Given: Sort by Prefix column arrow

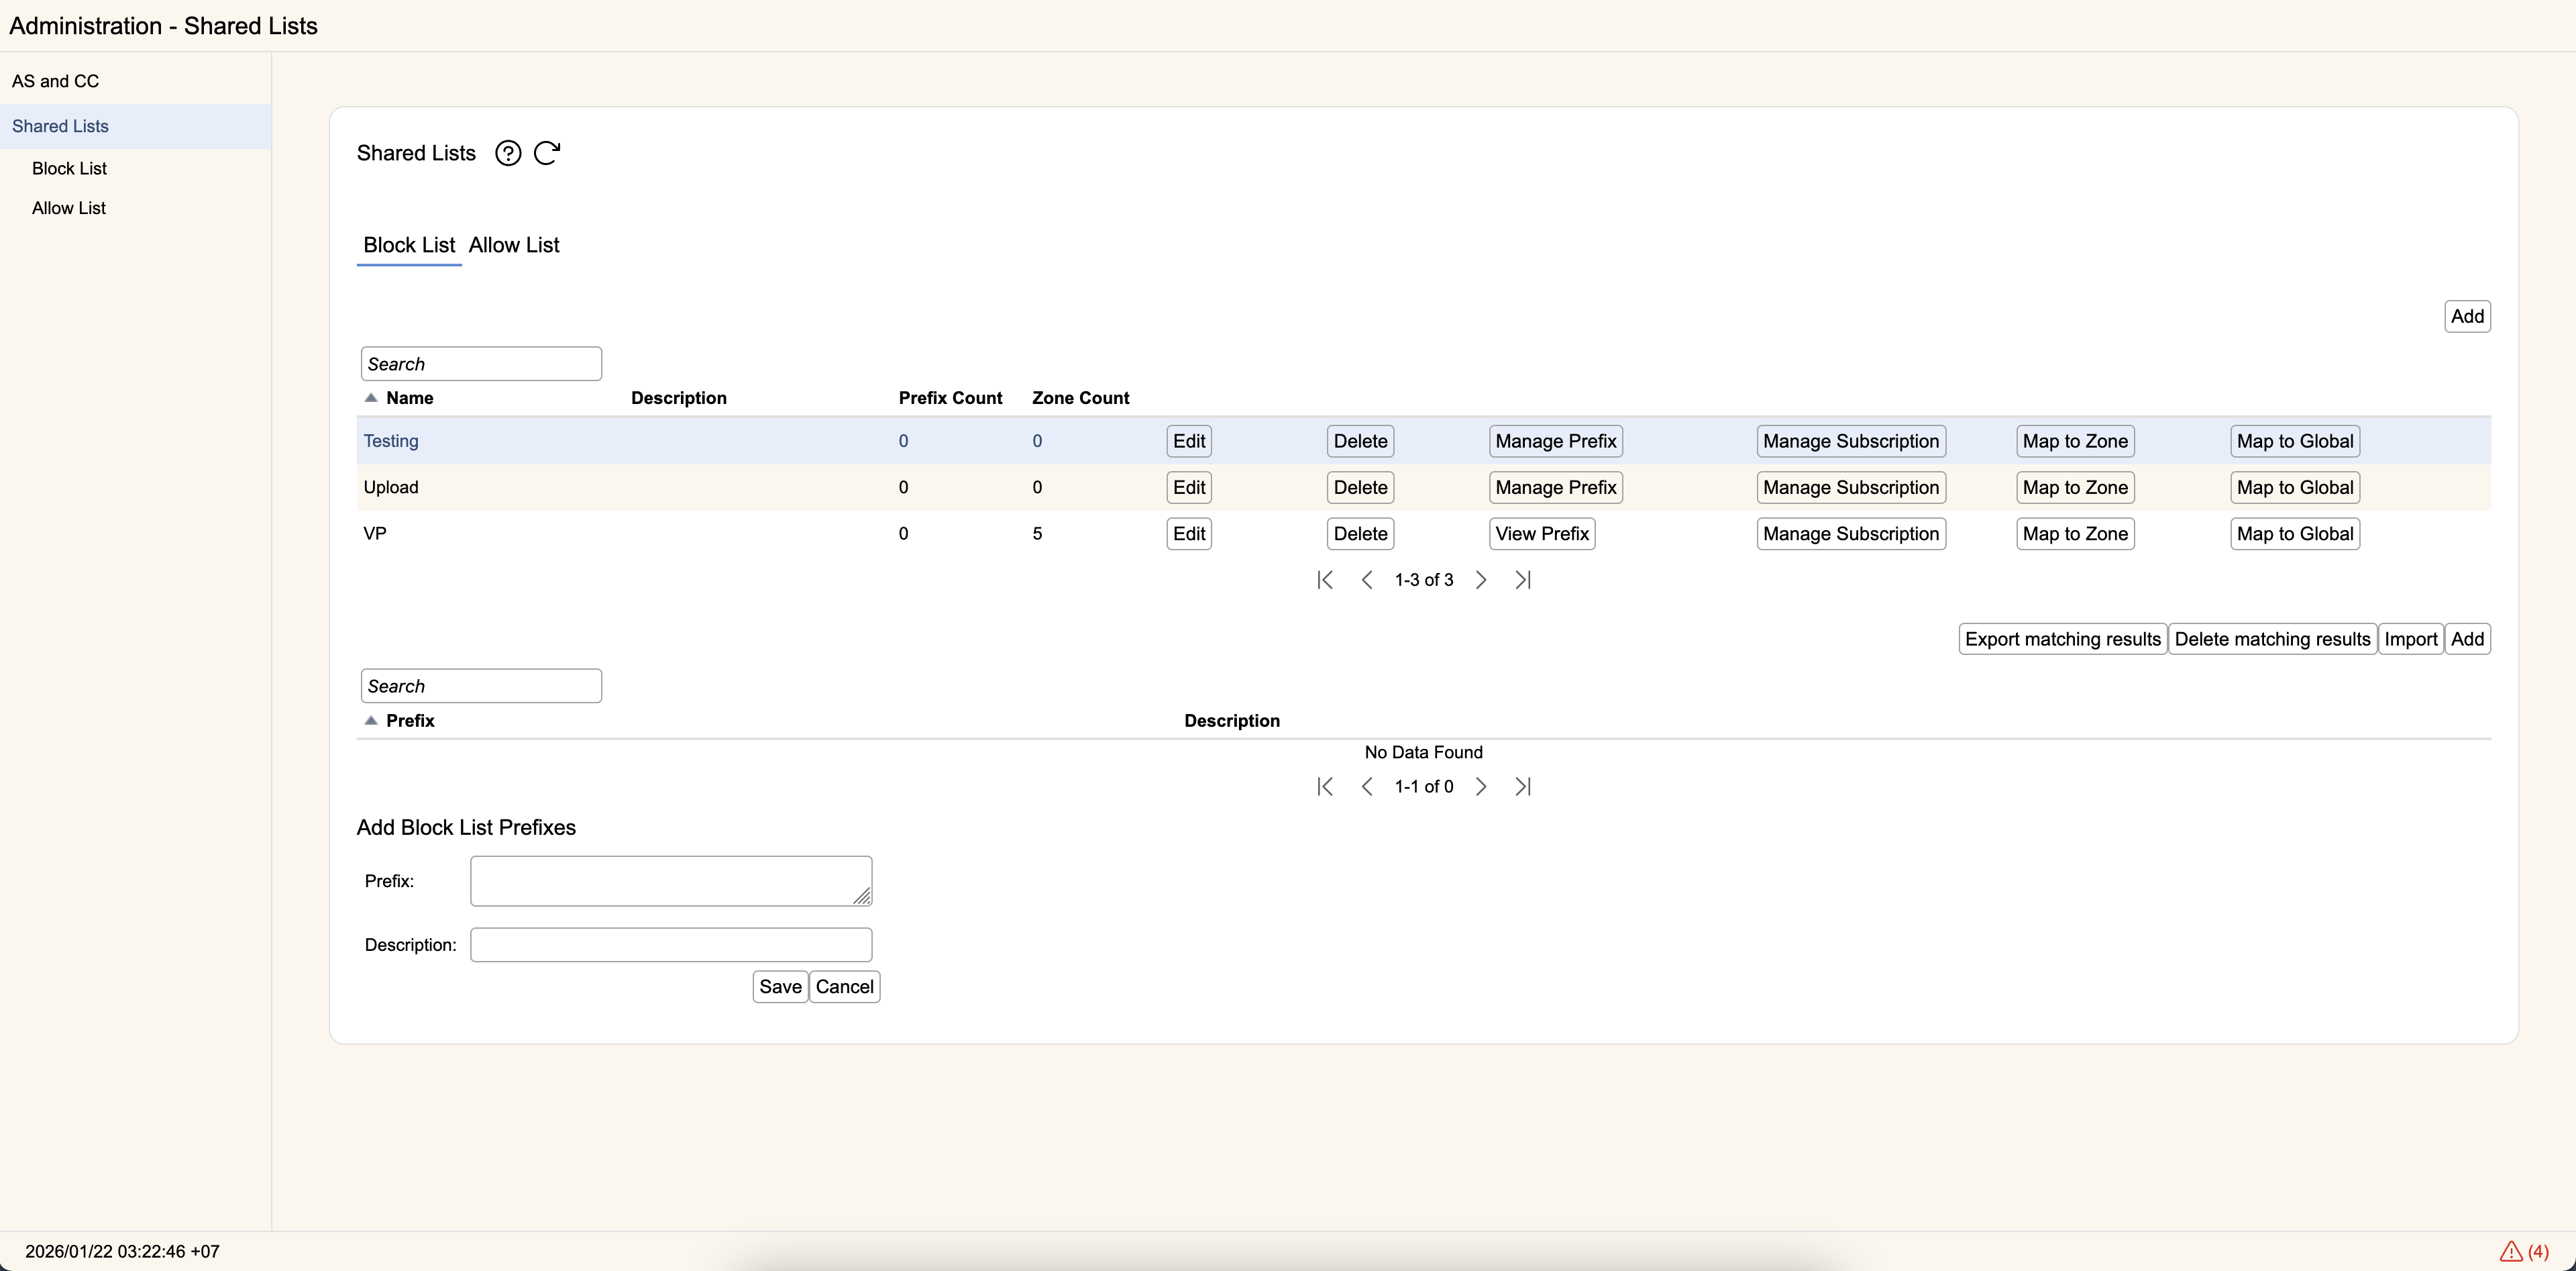Looking at the screenshot, I should pos(371,721).
